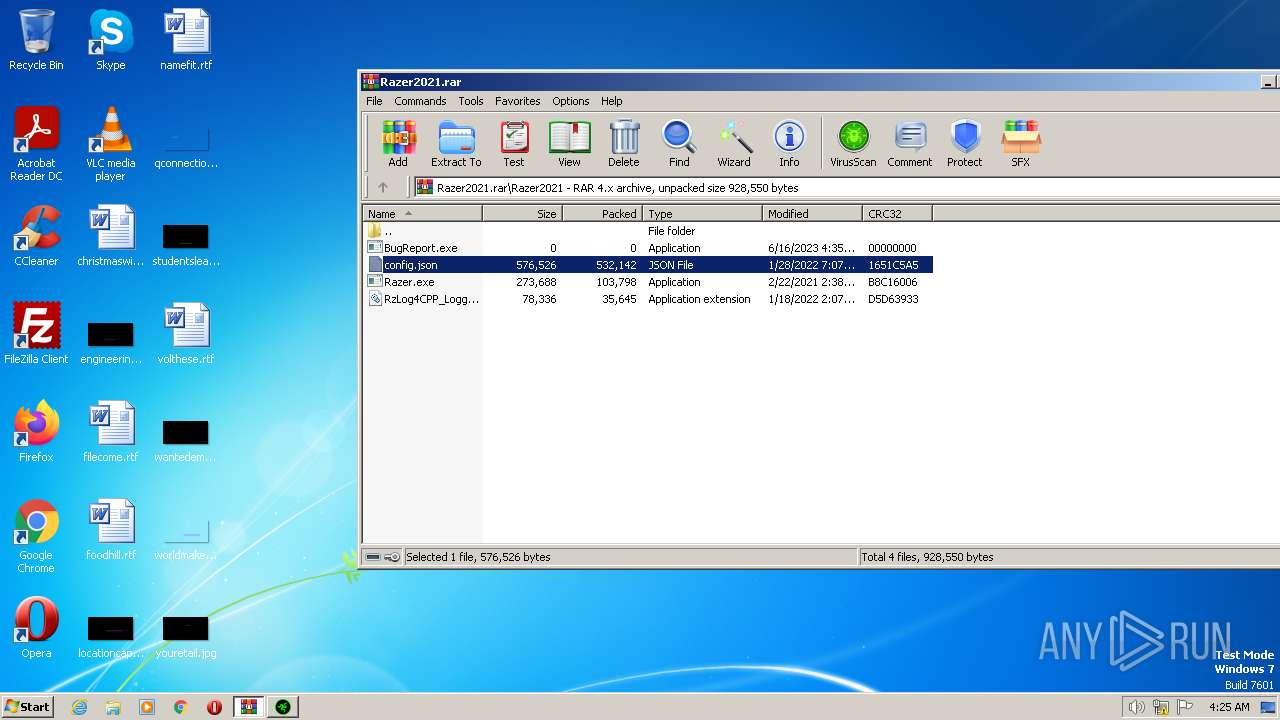Click the SFX toolbar icon
Viewport: 1280px width, 720px height.
pos(1021,143)
